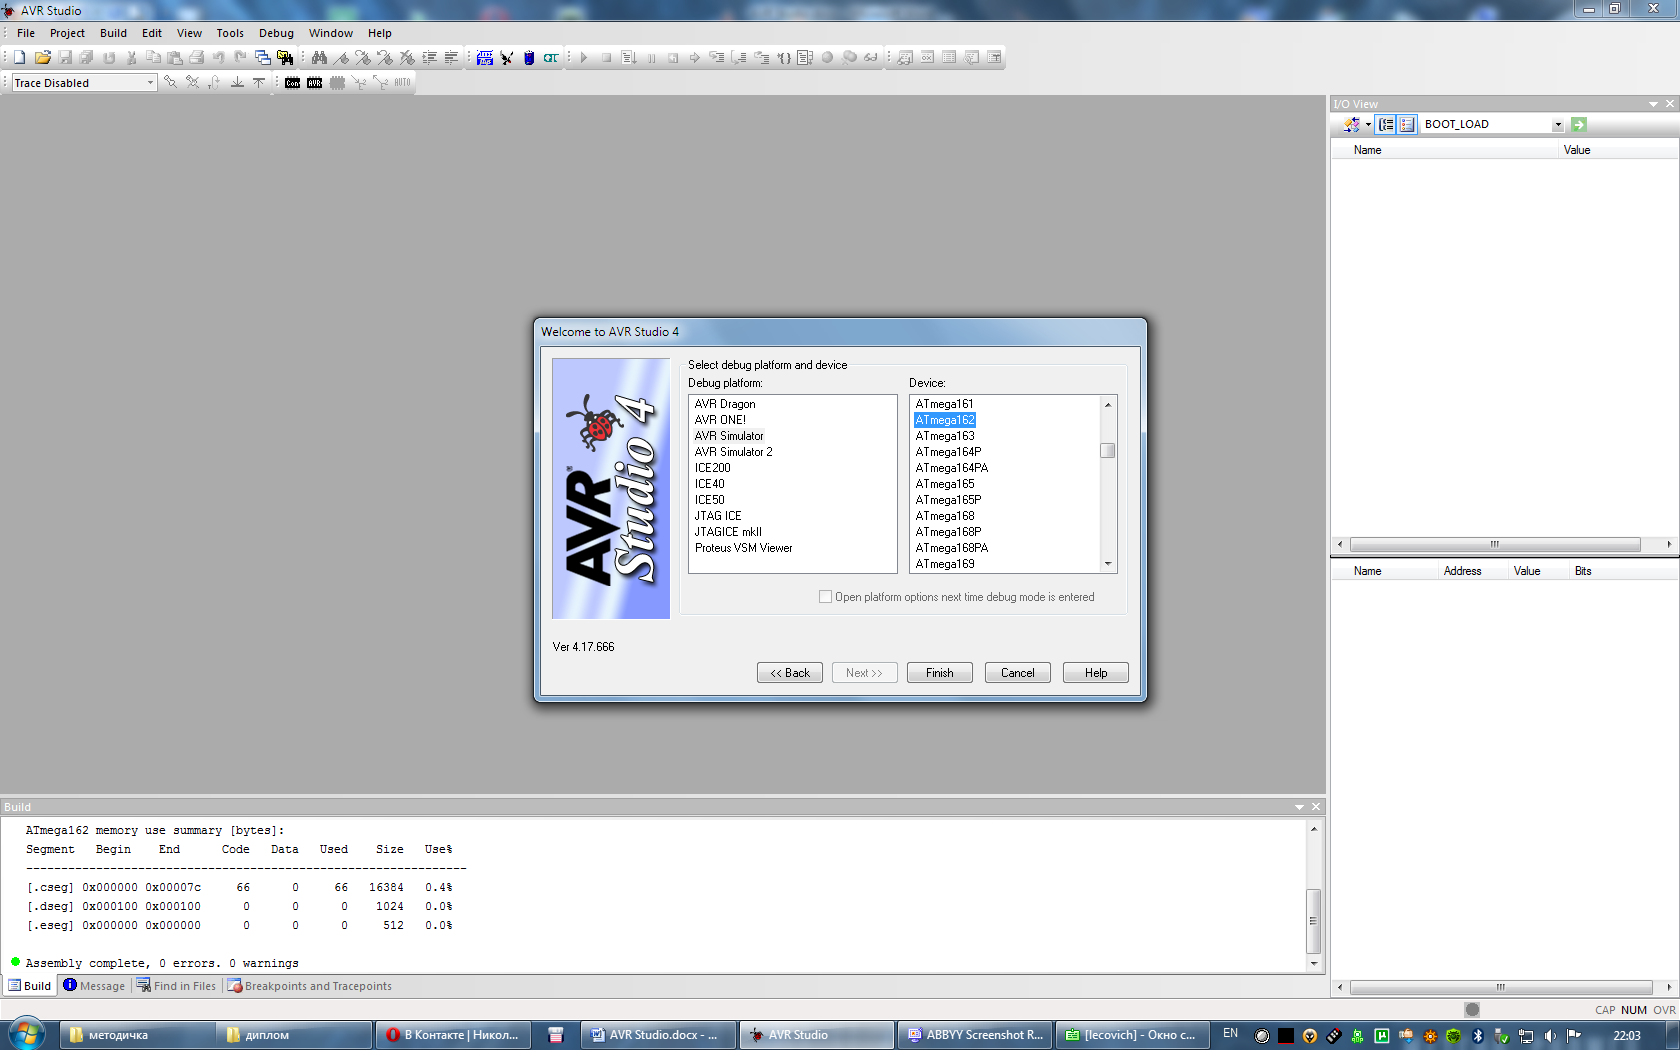Image resolution: width=1680 pixels, height=1050 pixels.
Task: Open the BOOT_LOAD dropdown in I/O View
Action: pos(1558,125)
